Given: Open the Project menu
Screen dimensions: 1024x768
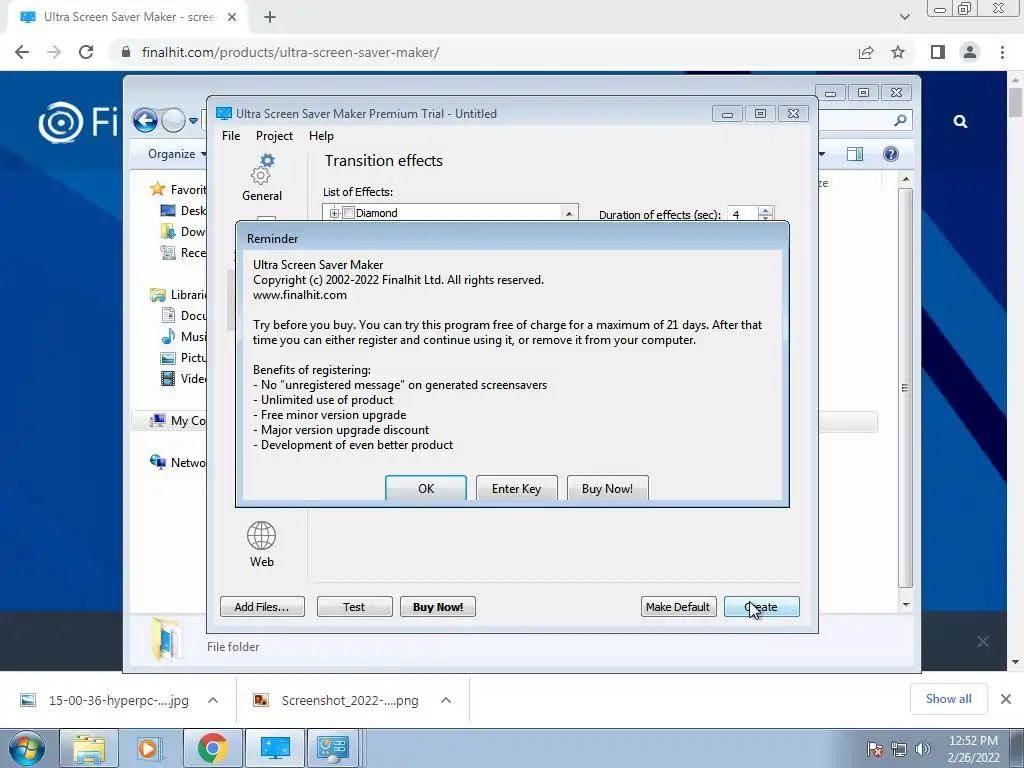Looking at the screenshot, I should pyautogui.click(x=274, y=136).
